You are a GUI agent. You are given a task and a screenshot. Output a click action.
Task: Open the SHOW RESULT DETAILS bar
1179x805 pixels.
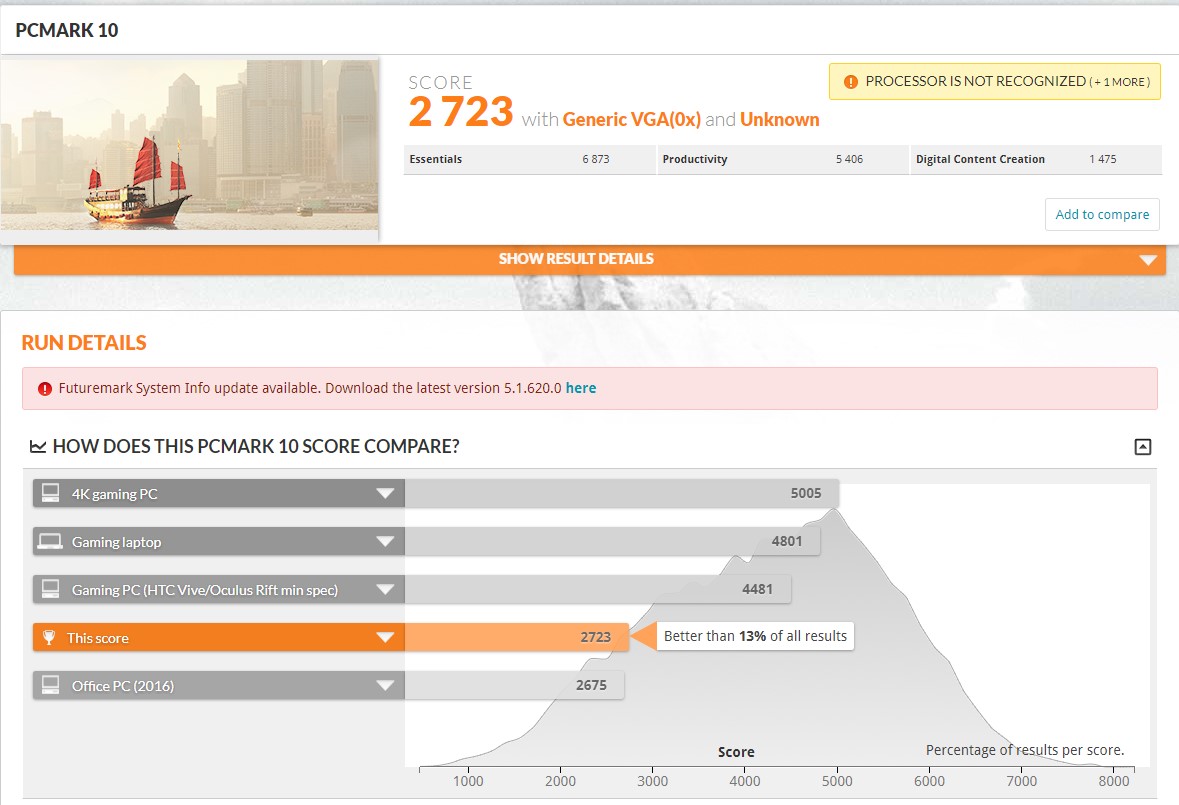click(x=590, y=259)
